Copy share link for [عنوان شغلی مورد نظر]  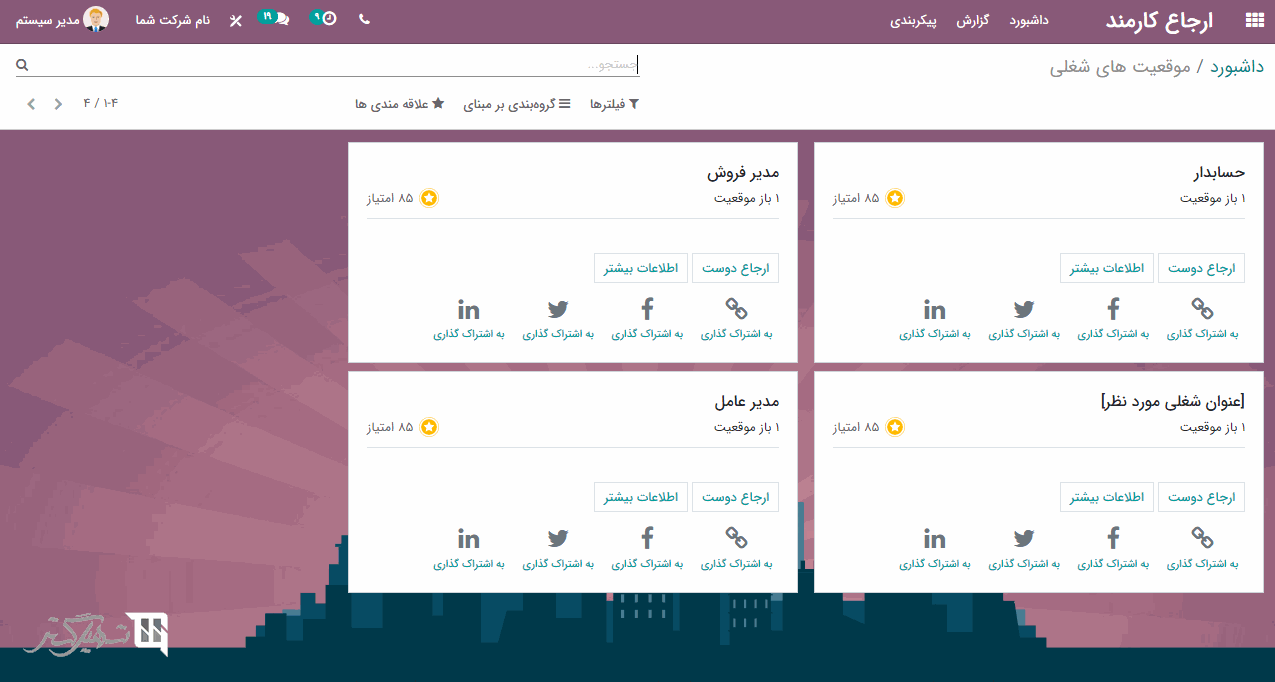tap(1202, 547)
